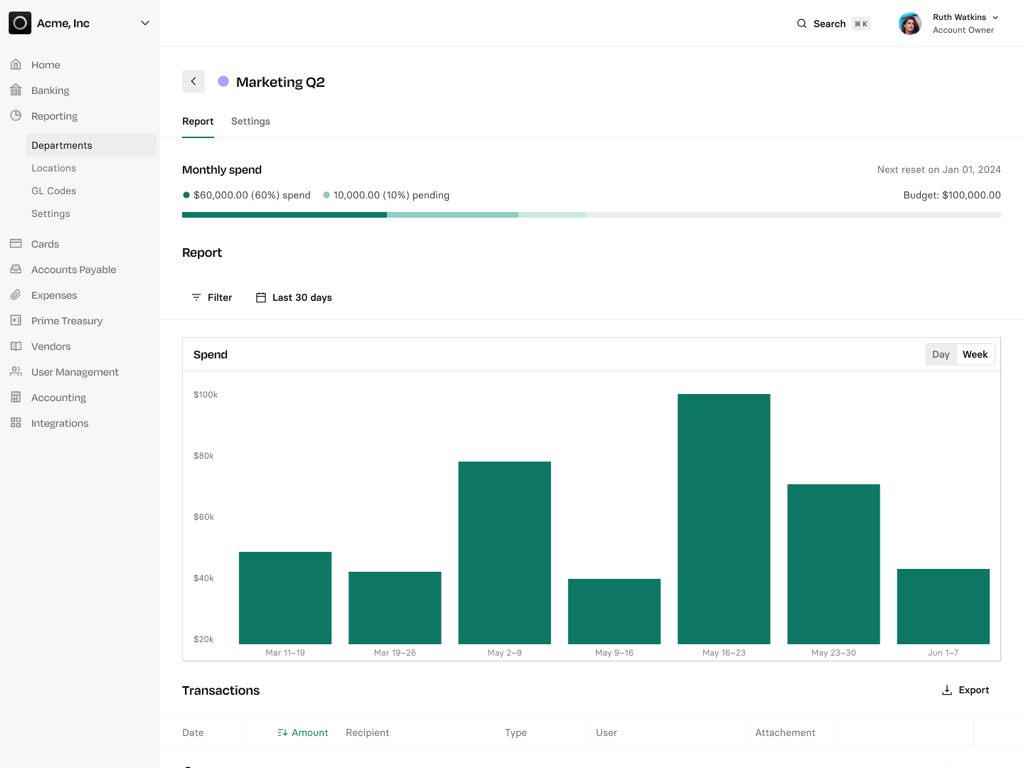Screen dimensions: 1024x768
Task: Click the May 2–9 bar in the chart
Action: click(504, 552)
